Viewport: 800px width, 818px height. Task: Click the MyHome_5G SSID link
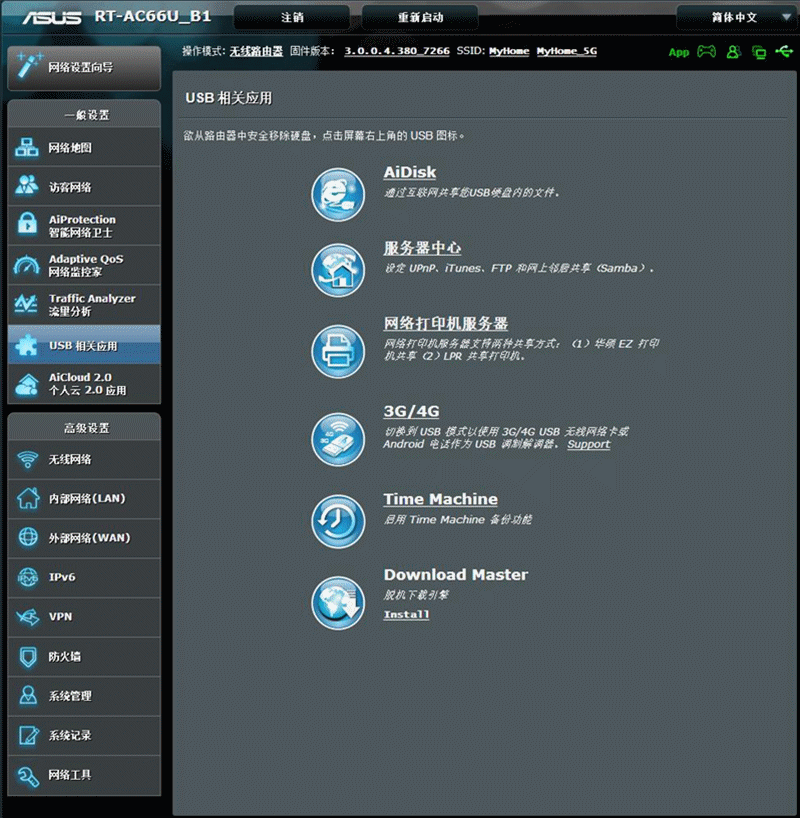(567, 51)
